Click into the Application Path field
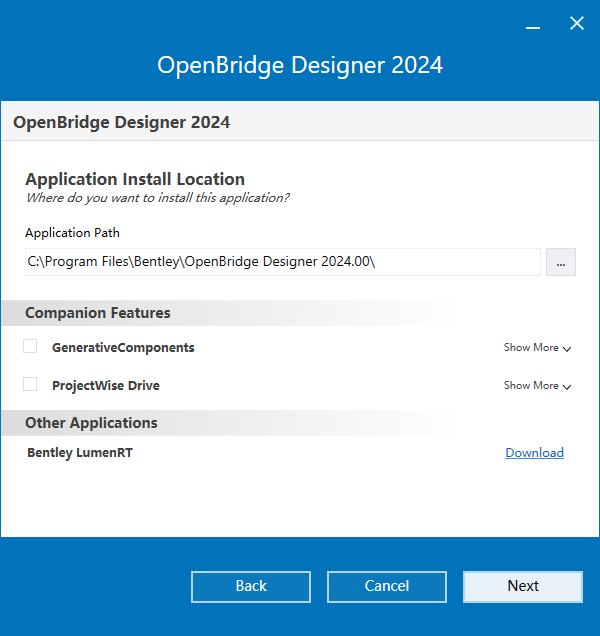The image size is (600, 636). (x=283, y=262)
